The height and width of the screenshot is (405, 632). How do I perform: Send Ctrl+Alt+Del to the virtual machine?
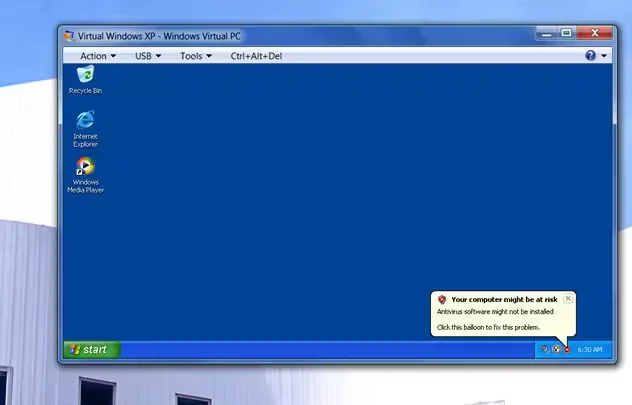point(256,56)
